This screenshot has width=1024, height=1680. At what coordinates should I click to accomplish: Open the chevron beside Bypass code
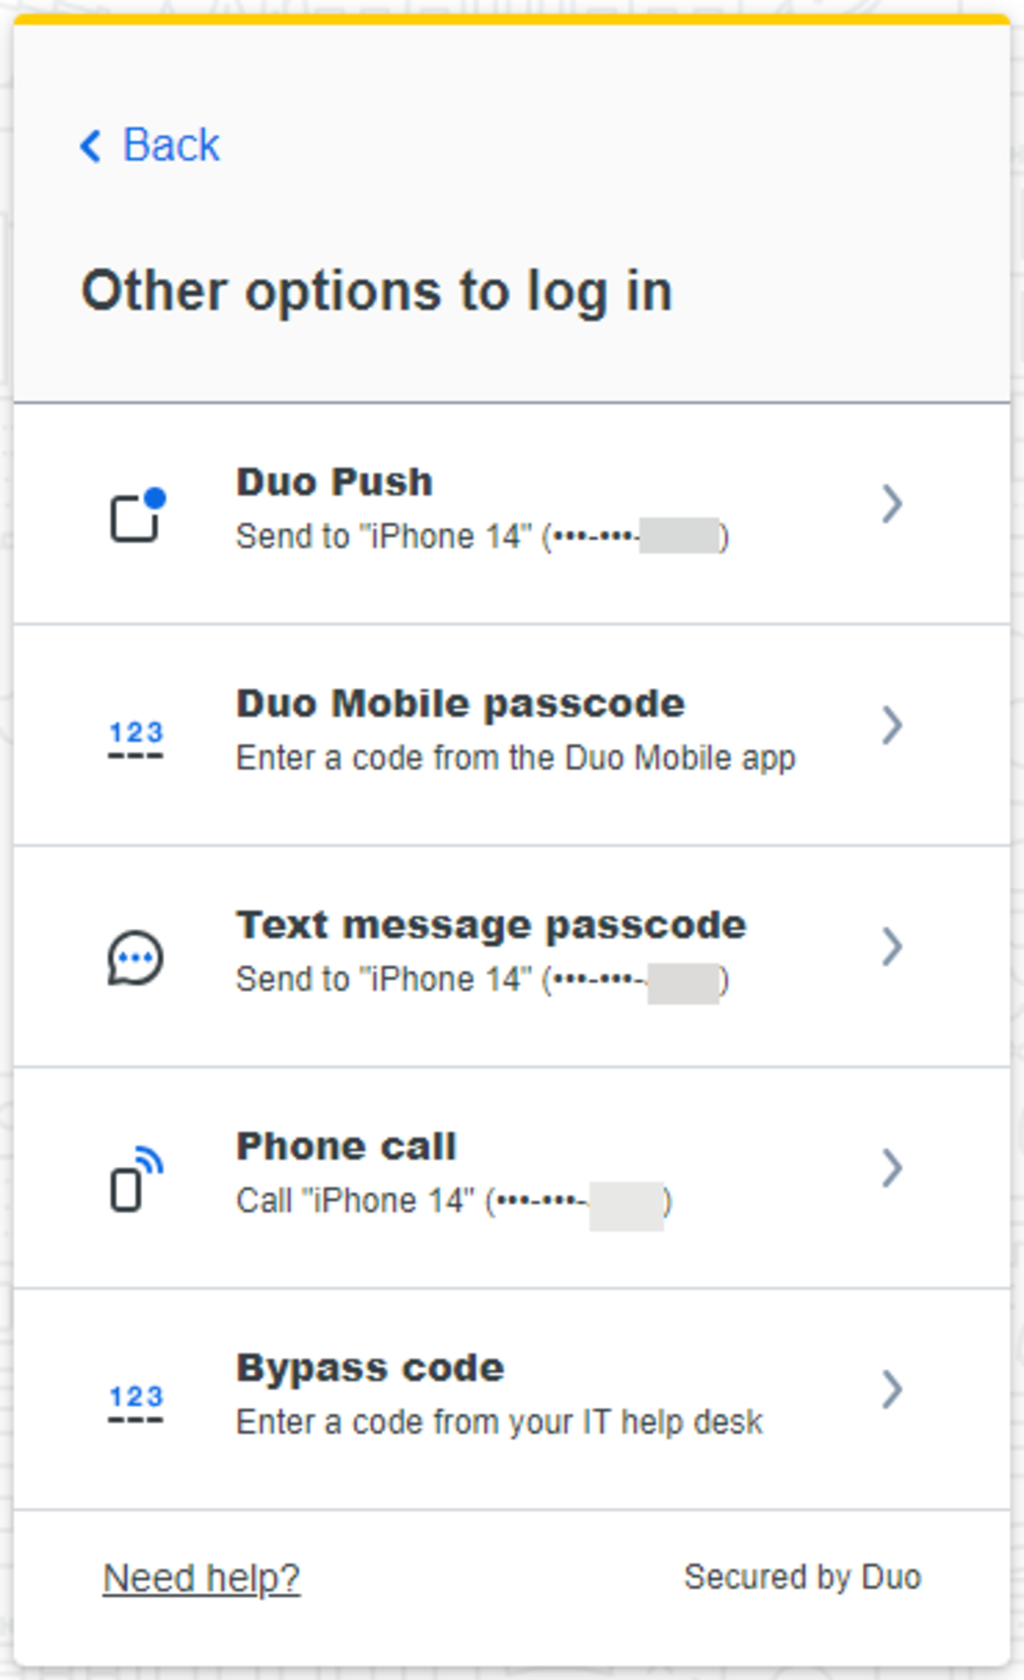(x=892, y=1389)
